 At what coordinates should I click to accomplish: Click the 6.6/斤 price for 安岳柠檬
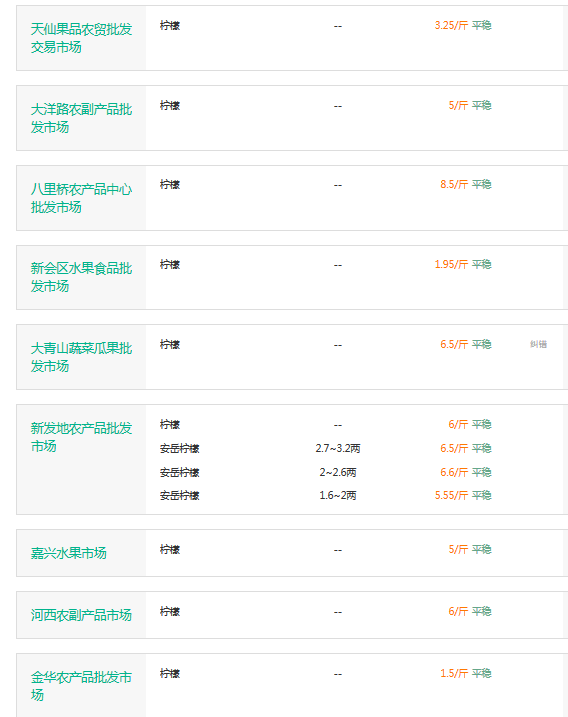click(454, 472)
